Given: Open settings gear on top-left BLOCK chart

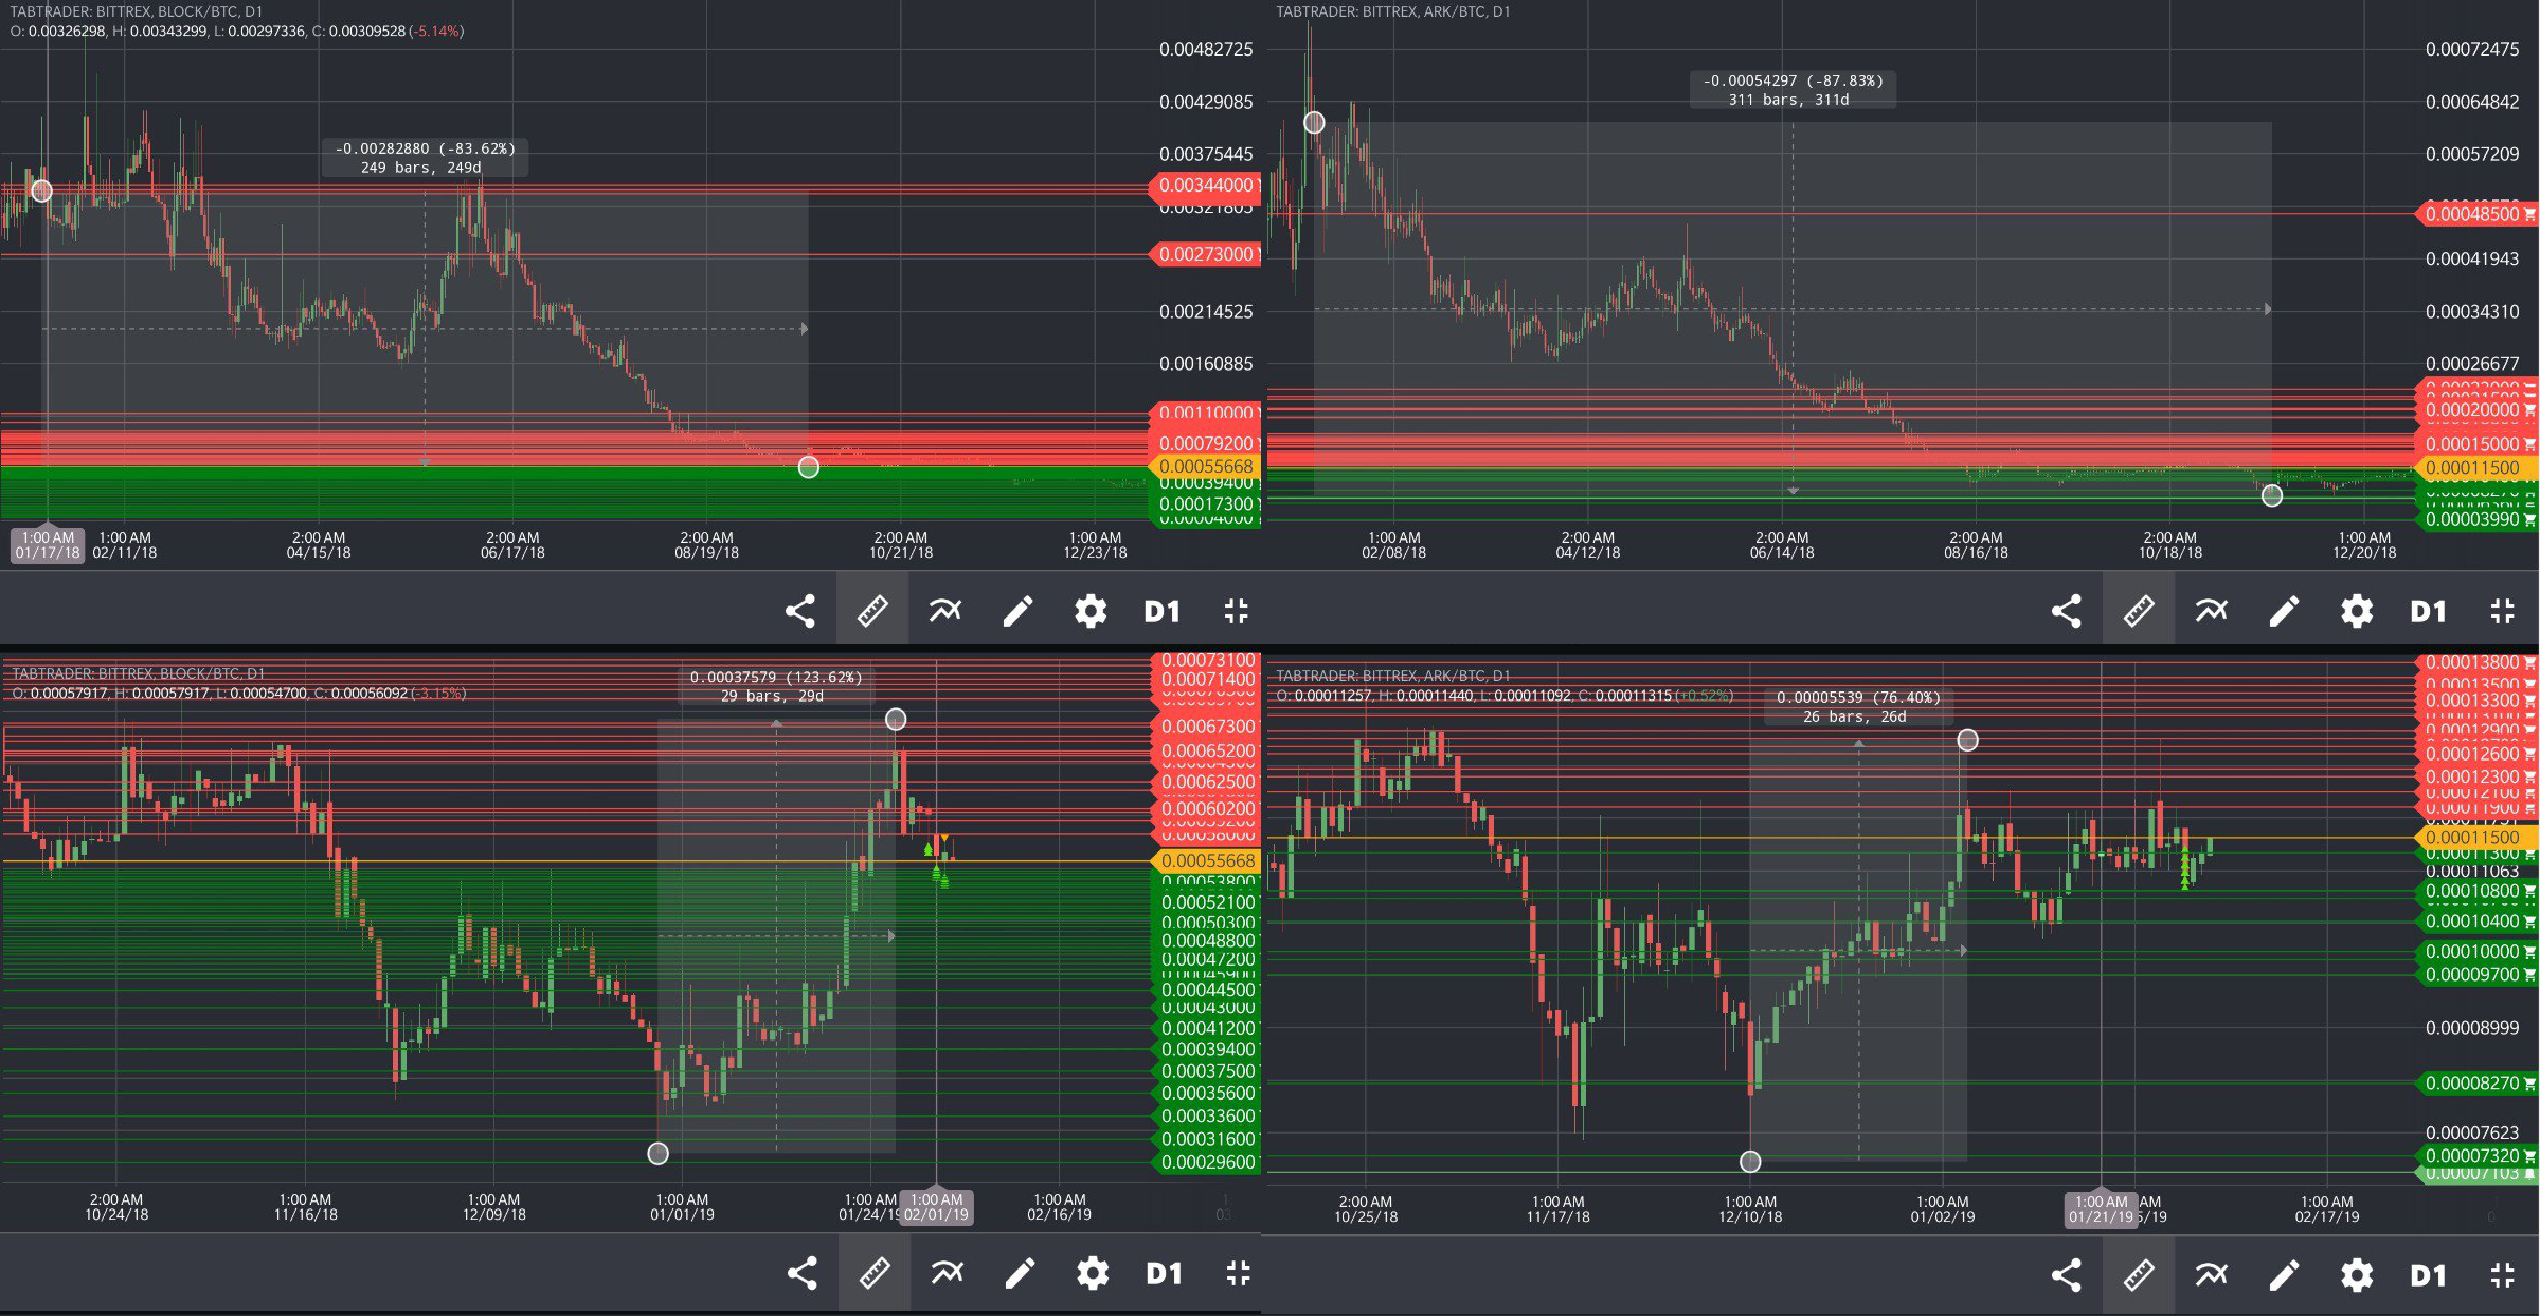Looking at the screenshot, I should [x=1090, y=611].
